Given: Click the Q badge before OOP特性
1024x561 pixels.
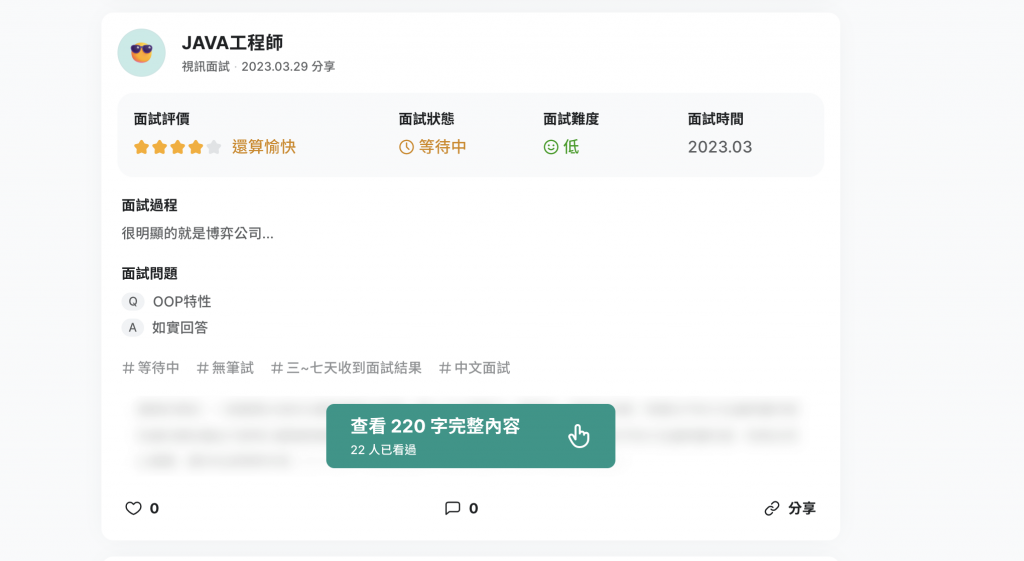Looking at the screenshot, I should click(133, 301).
